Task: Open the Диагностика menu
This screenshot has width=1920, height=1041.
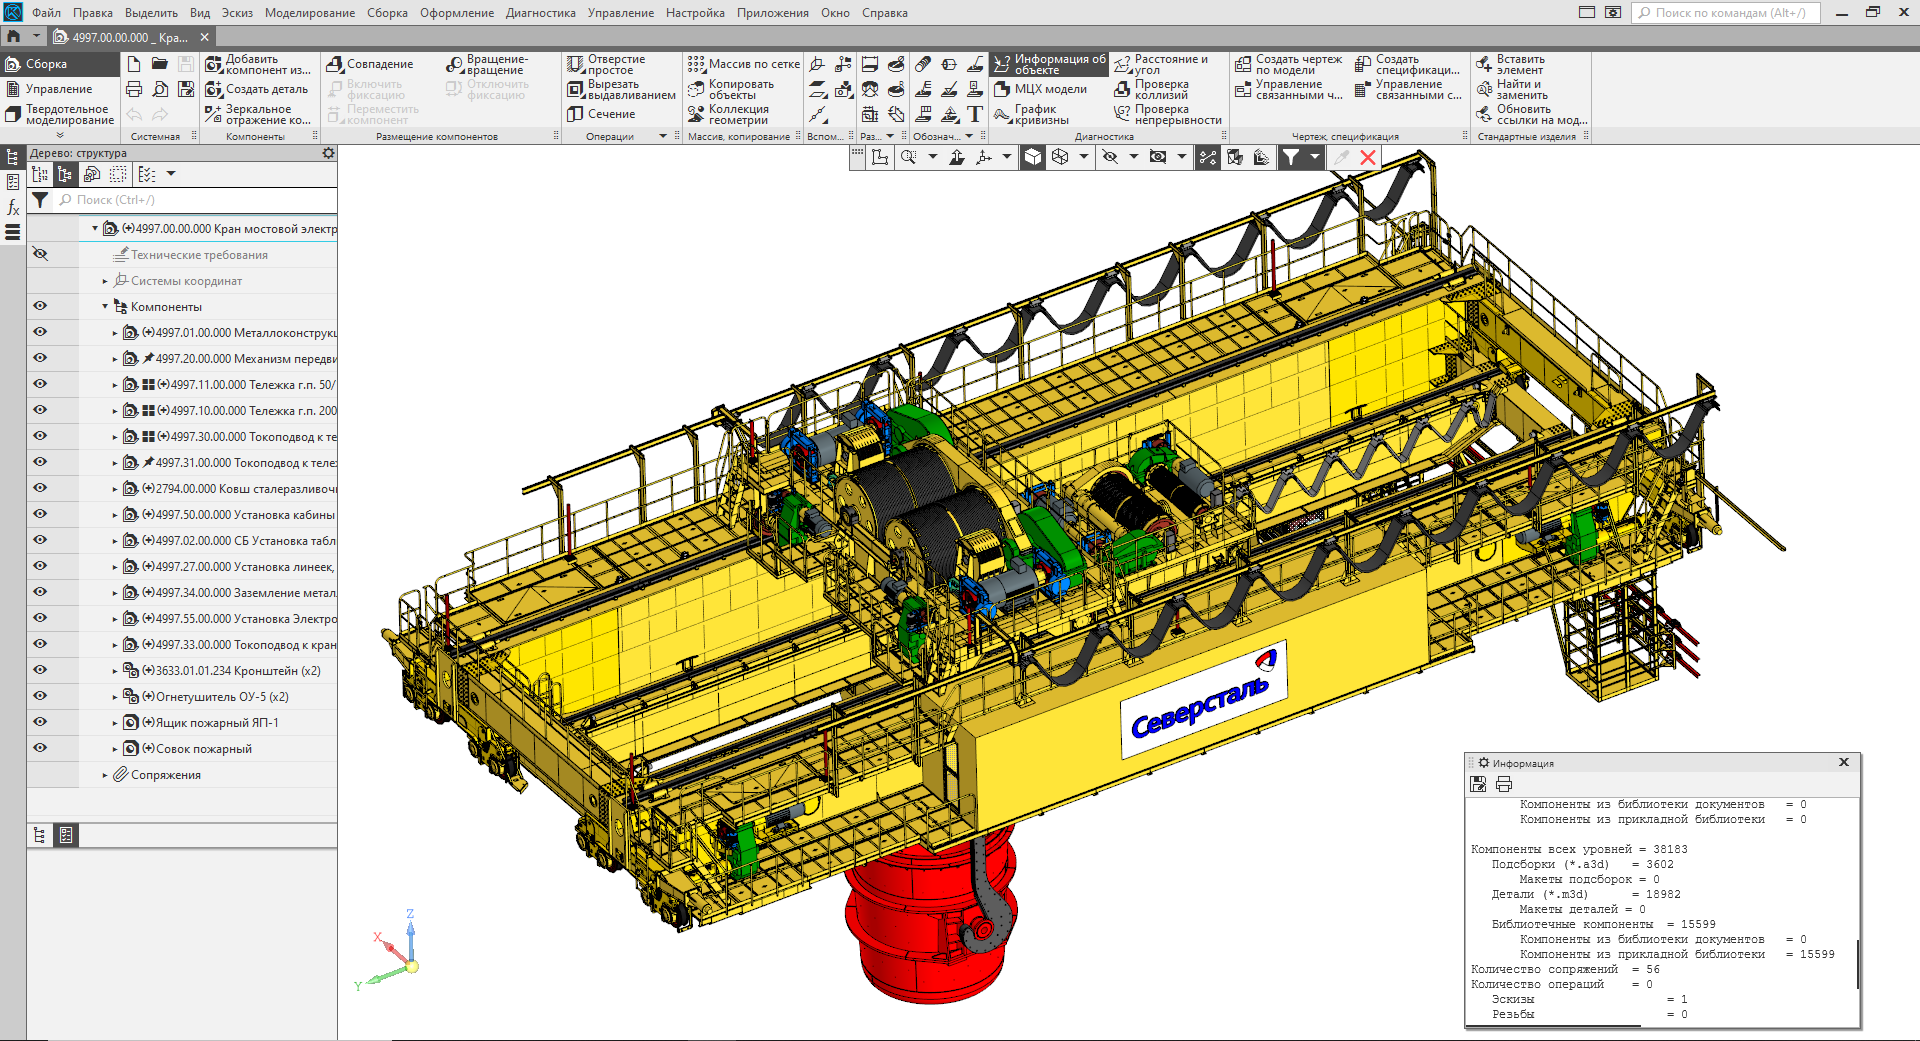Action: (x=540, y=13)
